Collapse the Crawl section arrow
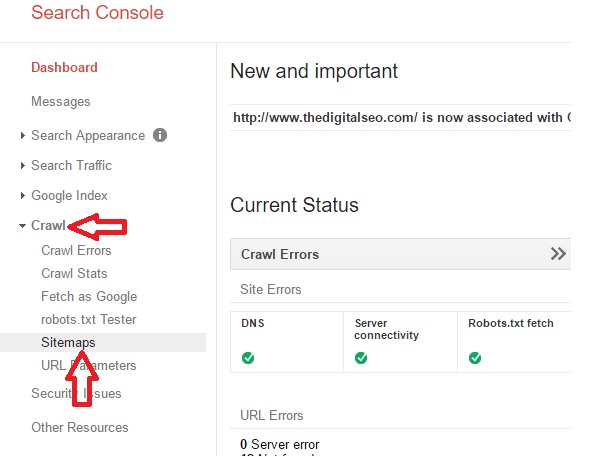Image resolution: width=597 pixels, height=457 pixels. point(22,226)
